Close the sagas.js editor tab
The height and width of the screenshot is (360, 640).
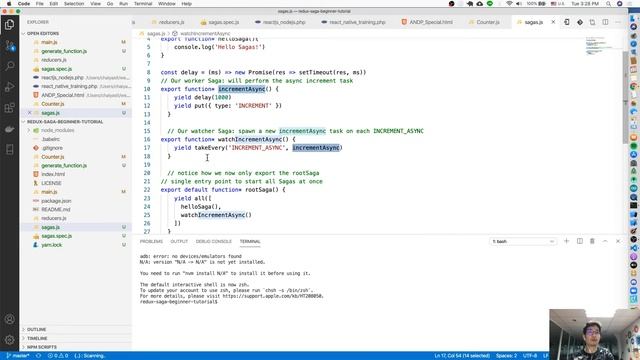[x=553, y=22]
